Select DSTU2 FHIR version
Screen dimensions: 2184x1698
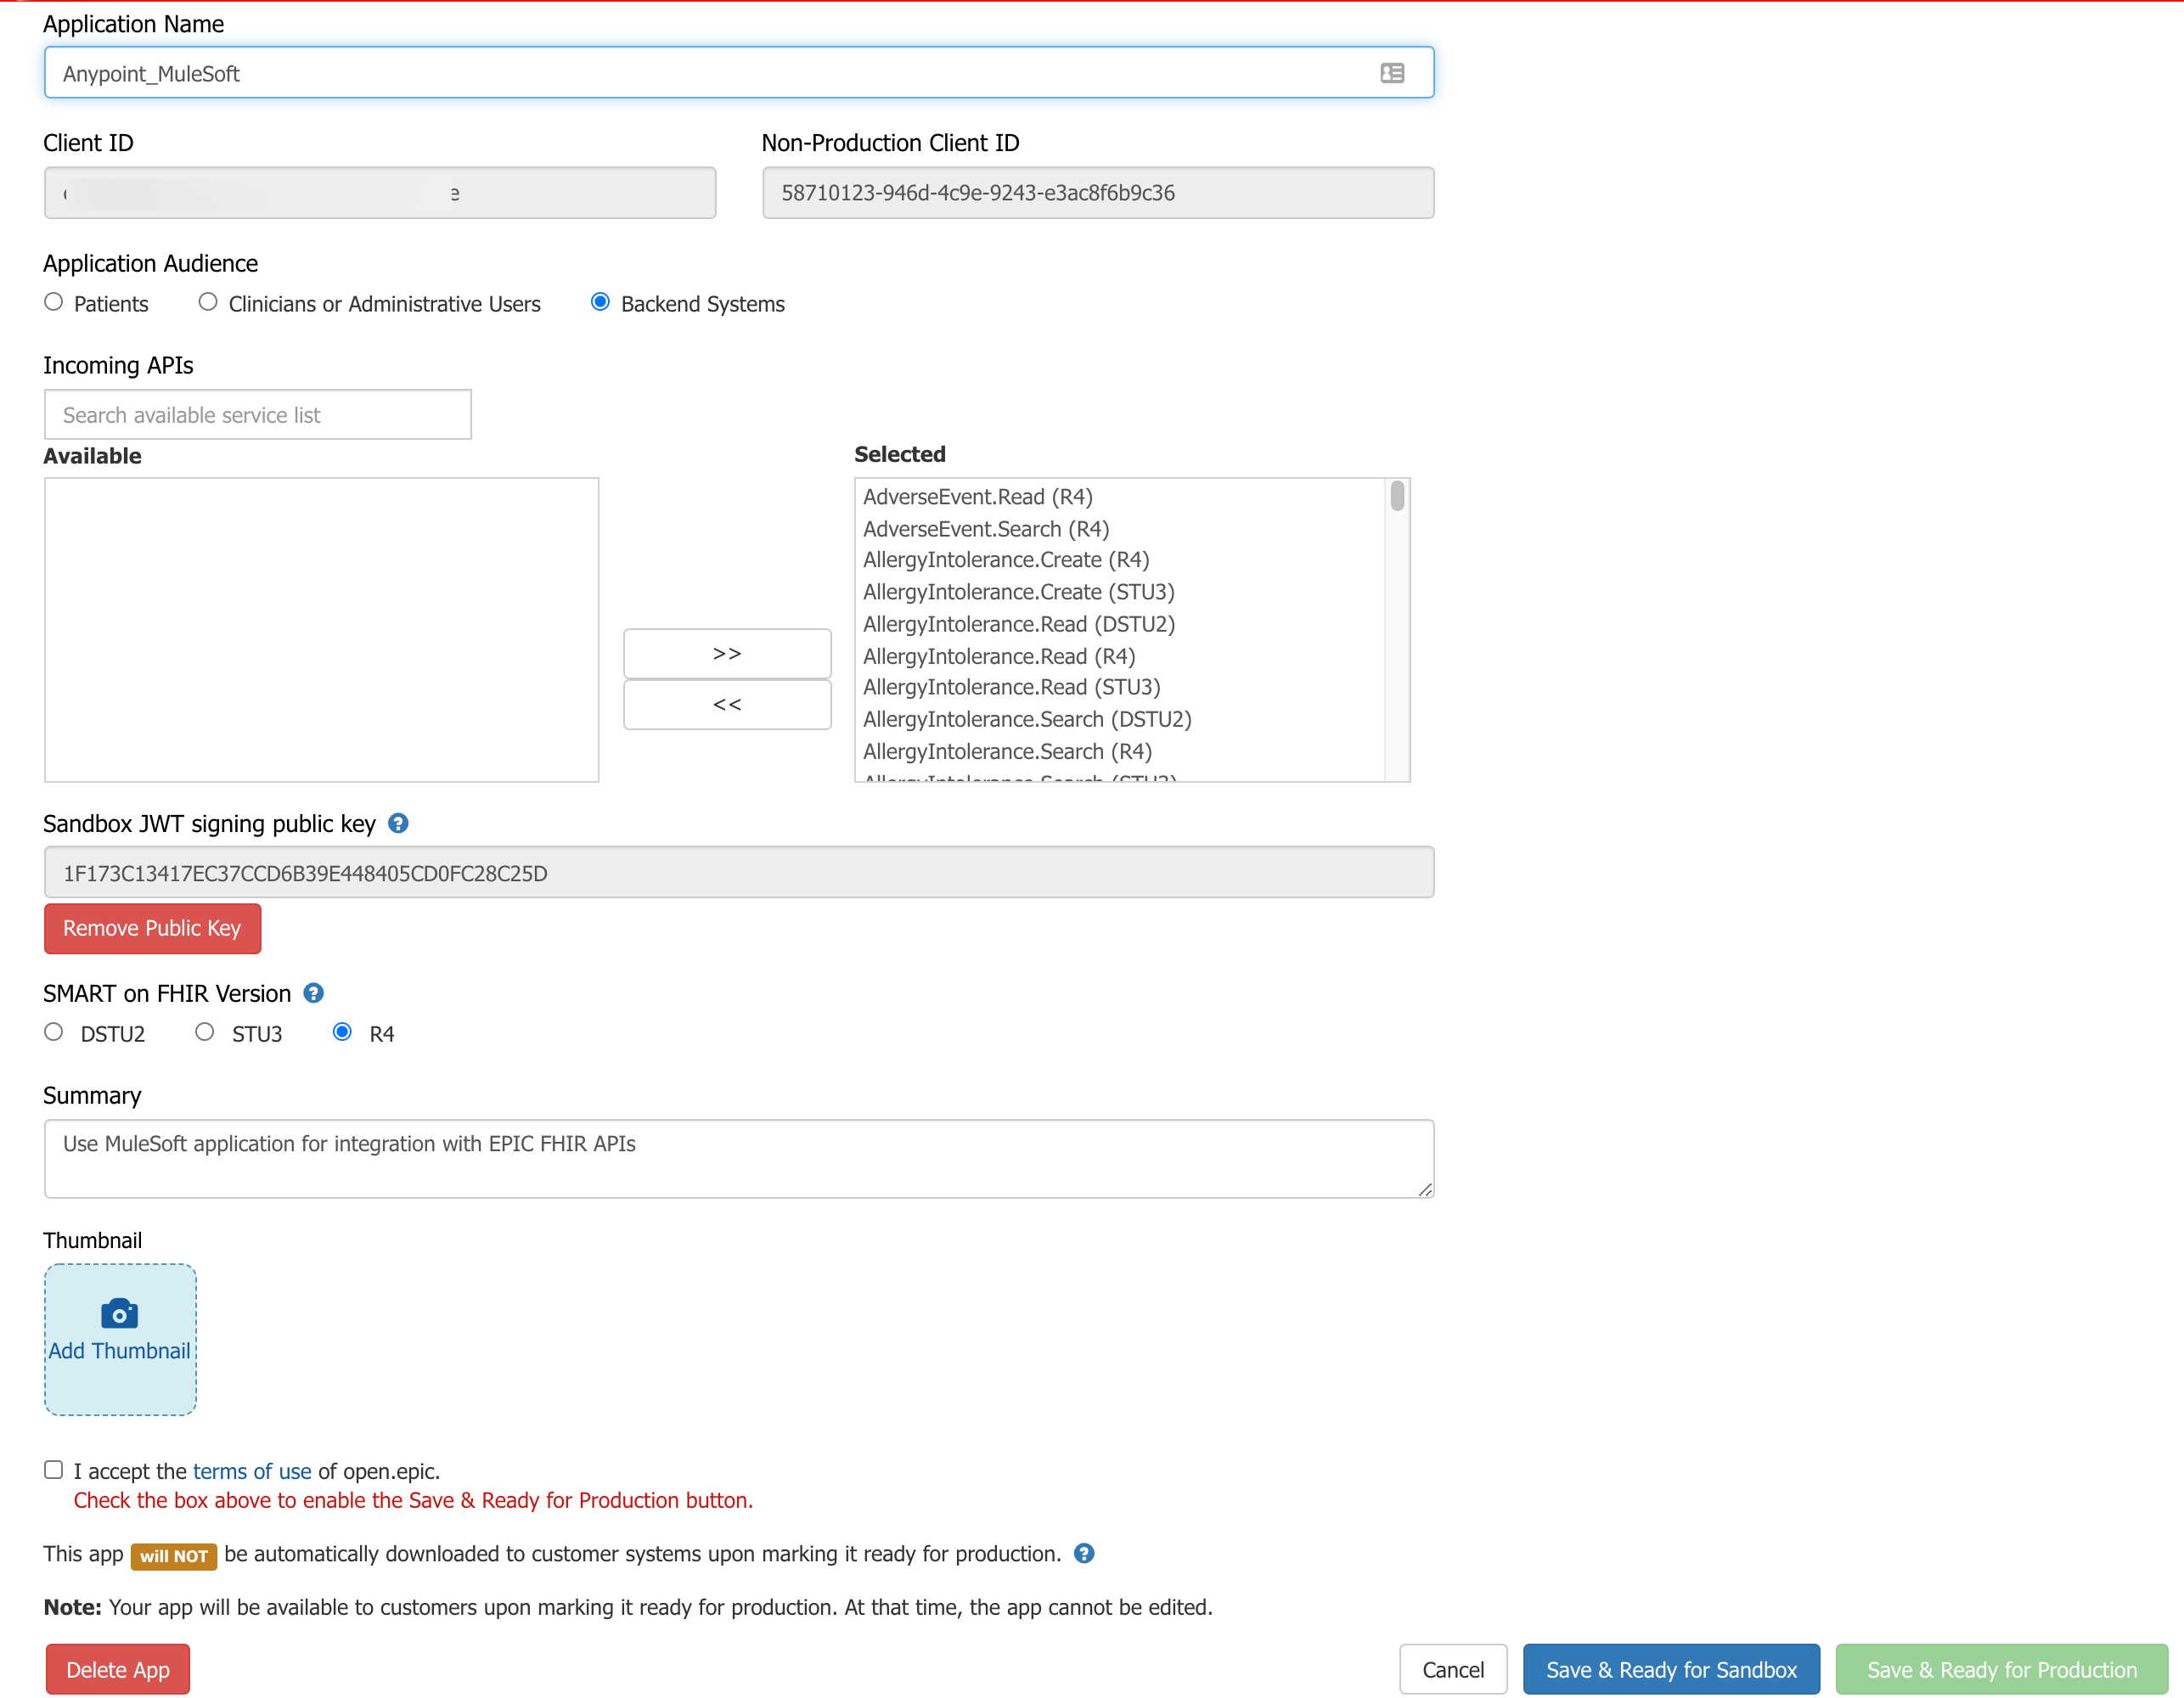54,1032
